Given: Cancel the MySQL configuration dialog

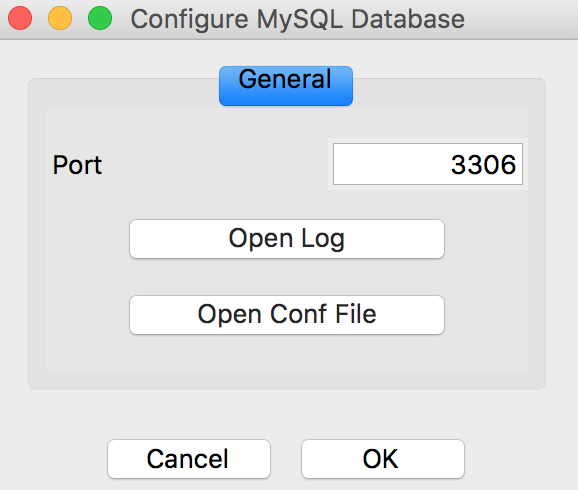Looking at the screenshot, I should [189, 459].
